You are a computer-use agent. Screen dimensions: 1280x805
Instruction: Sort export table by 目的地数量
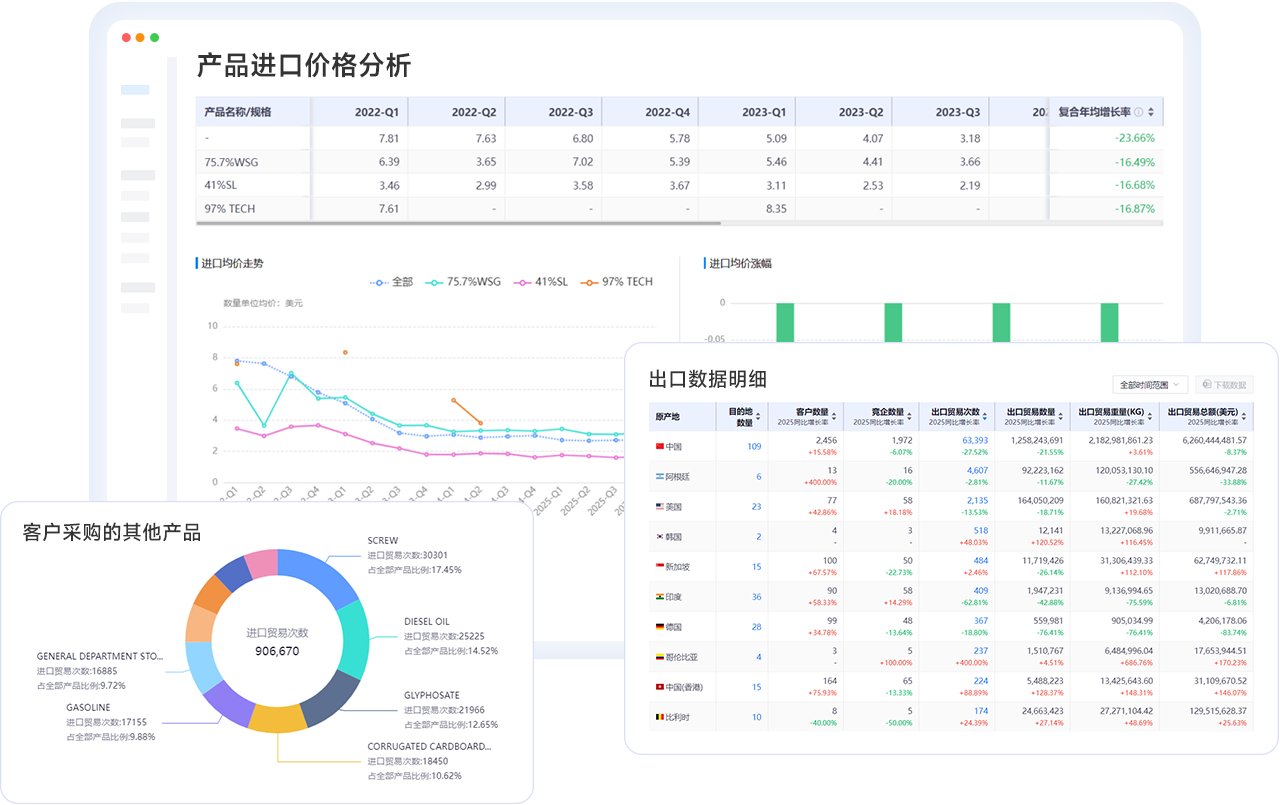(758, 417)
